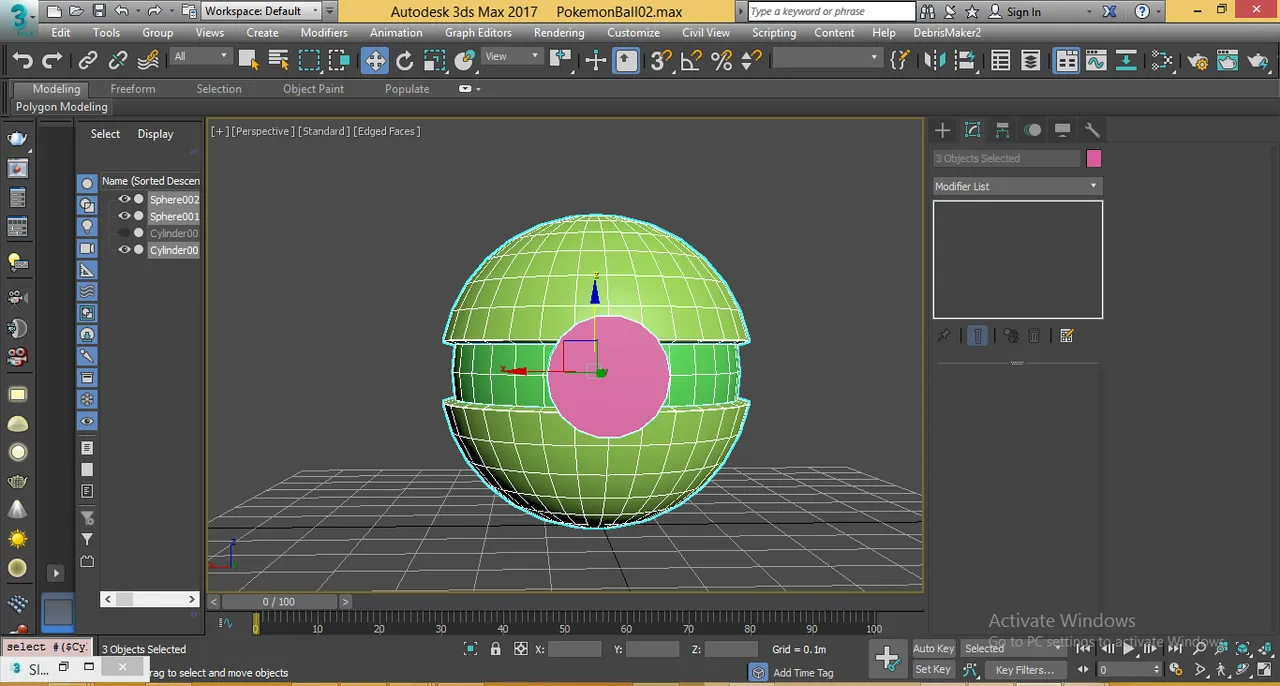Image resolution: width=1280 pixels, height=686 pixels.
Task: Open the Create tab in command panel
Action: point(942,130)
